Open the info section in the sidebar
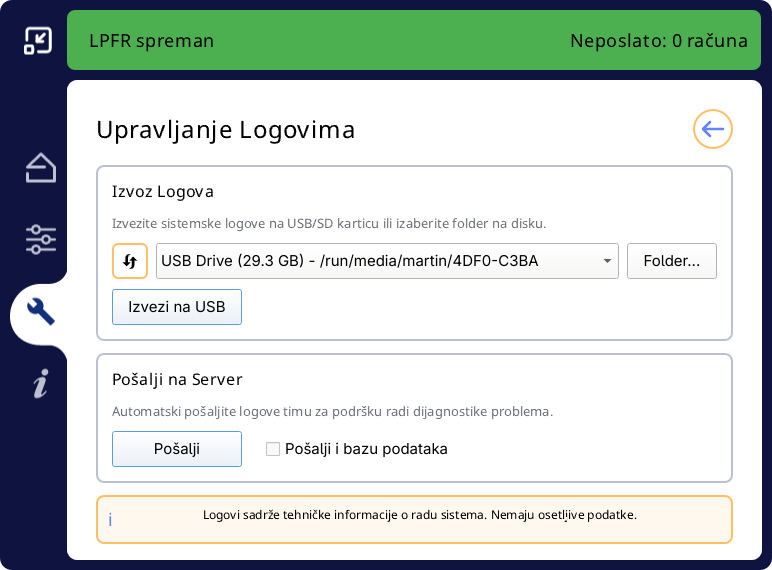Image resolution: width=772 pixels, height=570 pixels. (40, 383)
